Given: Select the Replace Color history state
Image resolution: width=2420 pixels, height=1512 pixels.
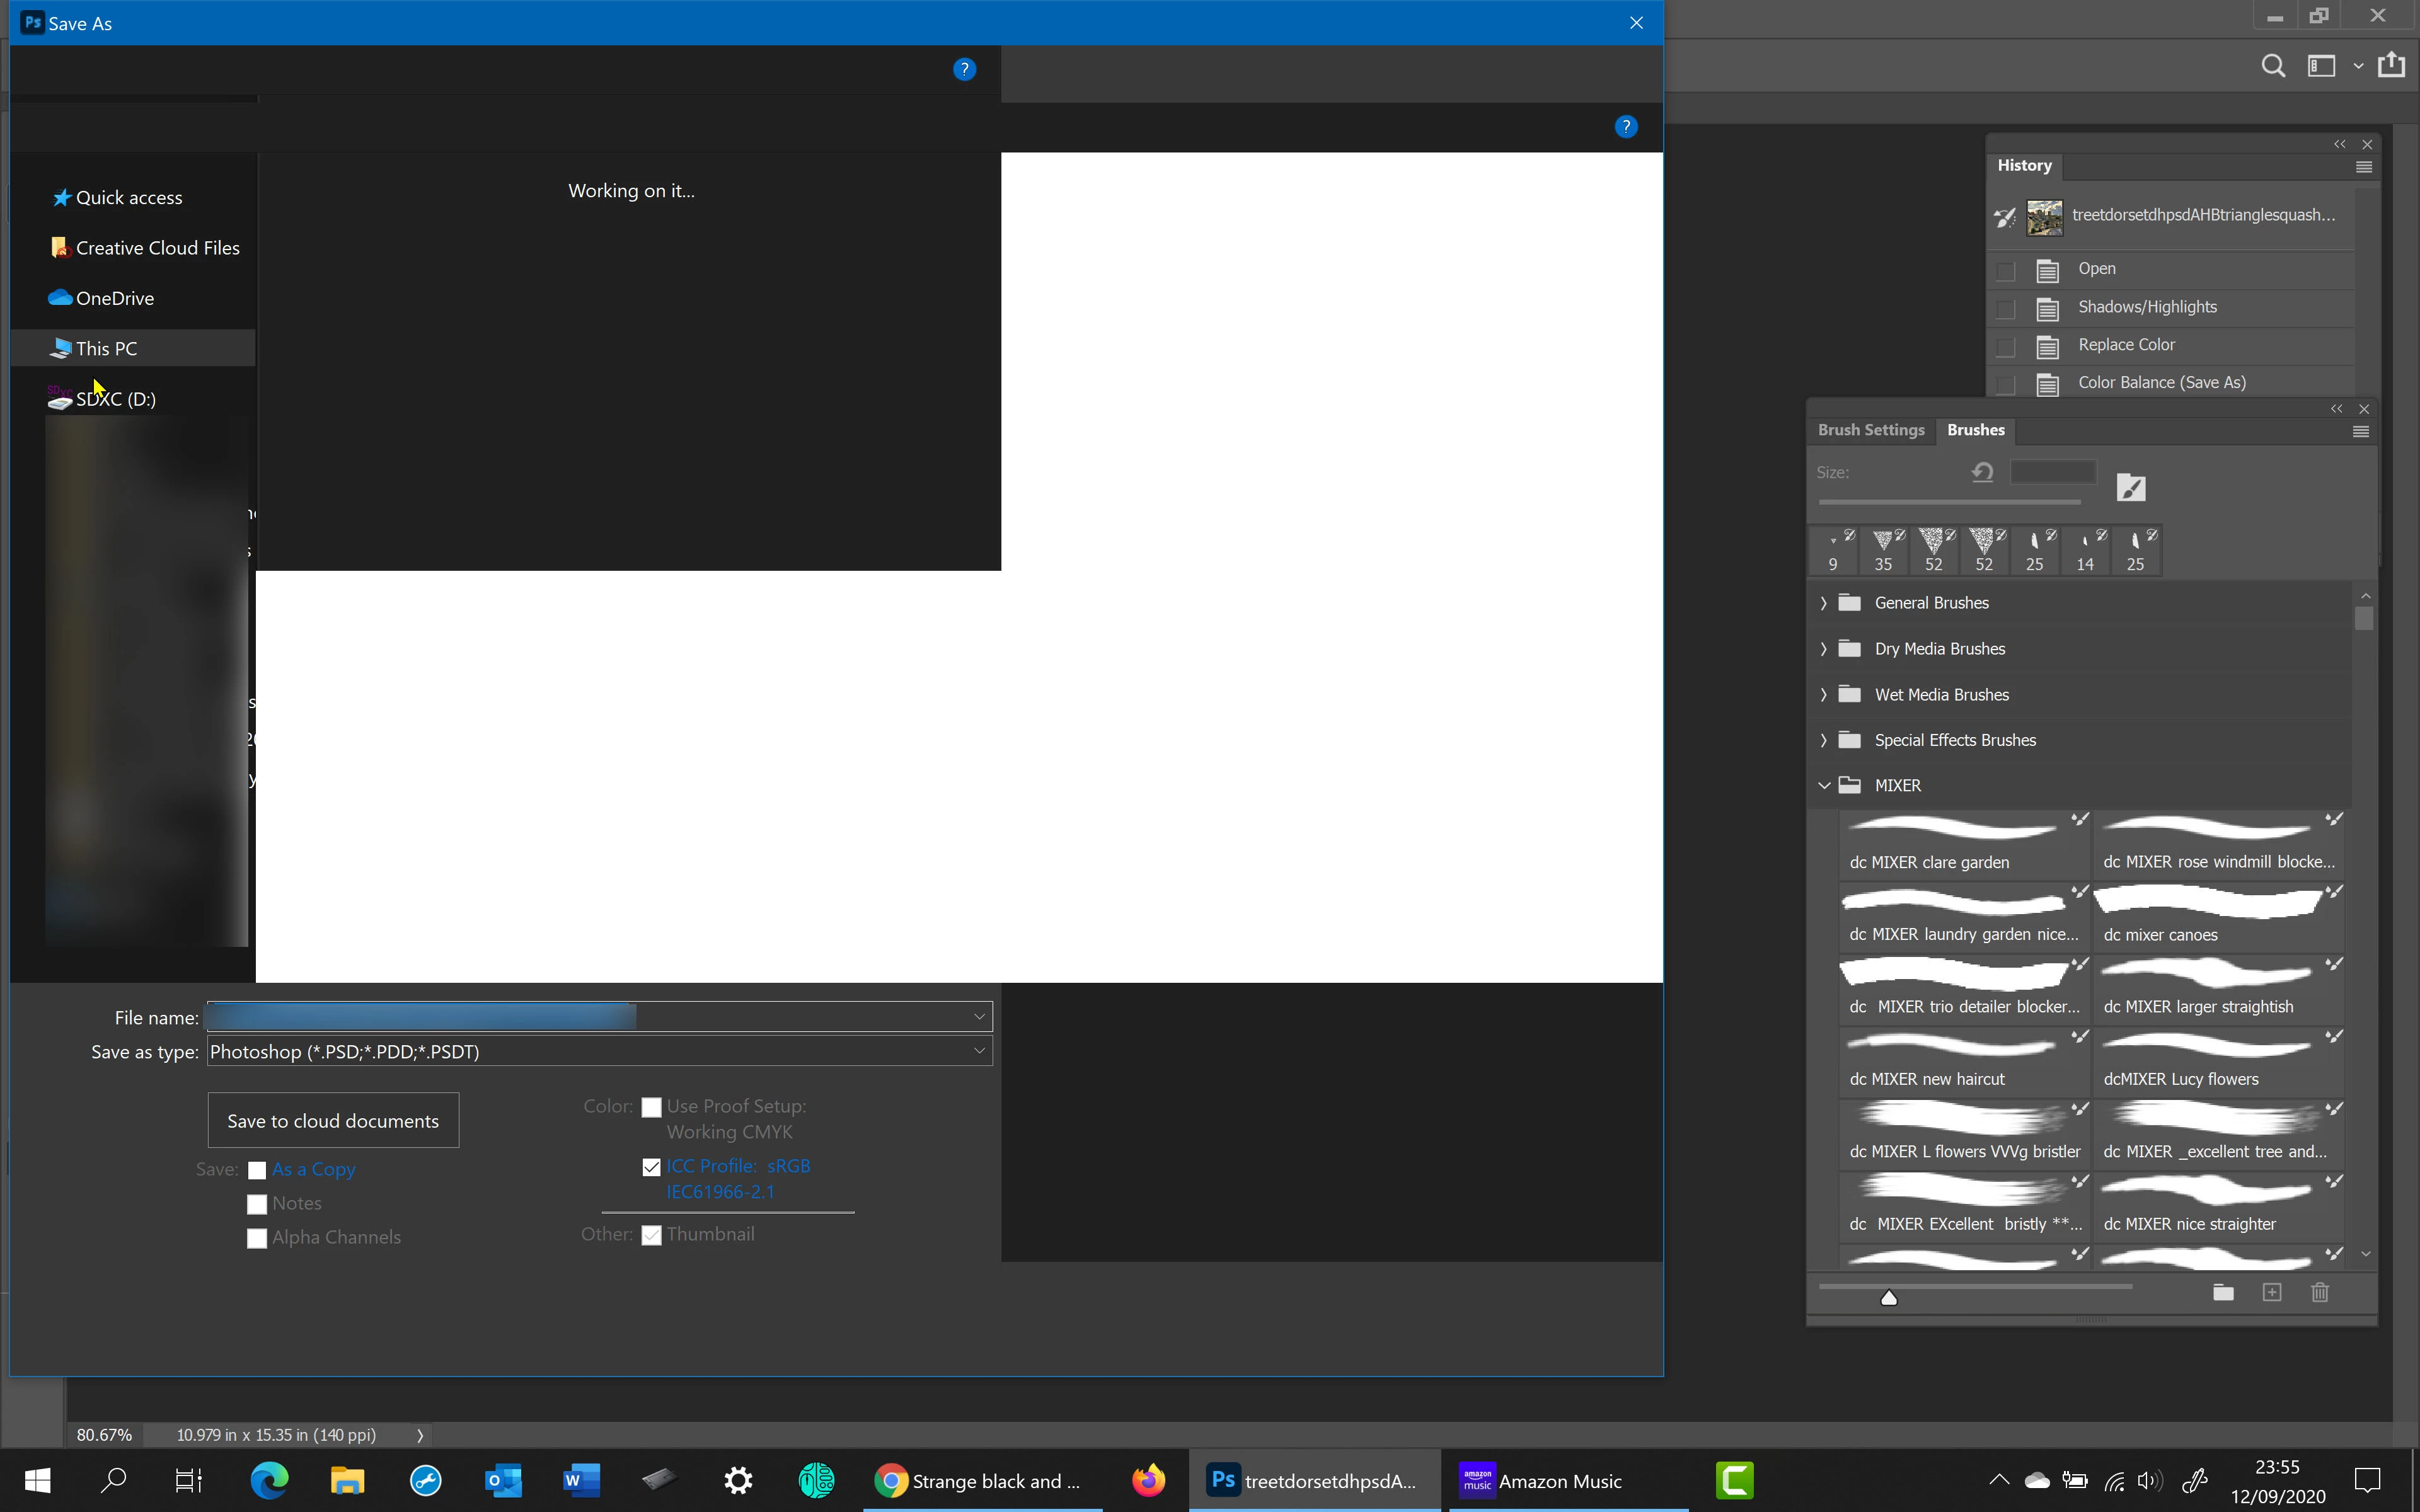Looking at the screenshot, I should click(x=2126, y=345).
